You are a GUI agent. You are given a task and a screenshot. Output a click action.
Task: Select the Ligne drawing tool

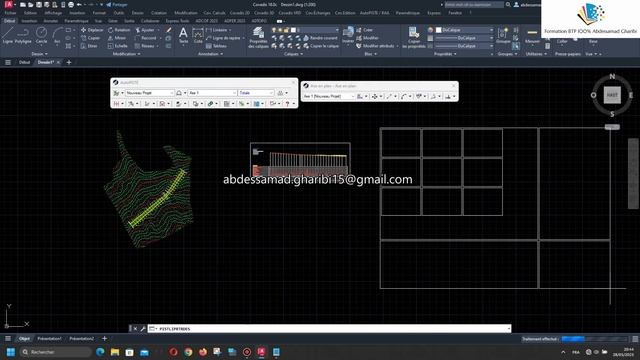[x=8, y=35]
